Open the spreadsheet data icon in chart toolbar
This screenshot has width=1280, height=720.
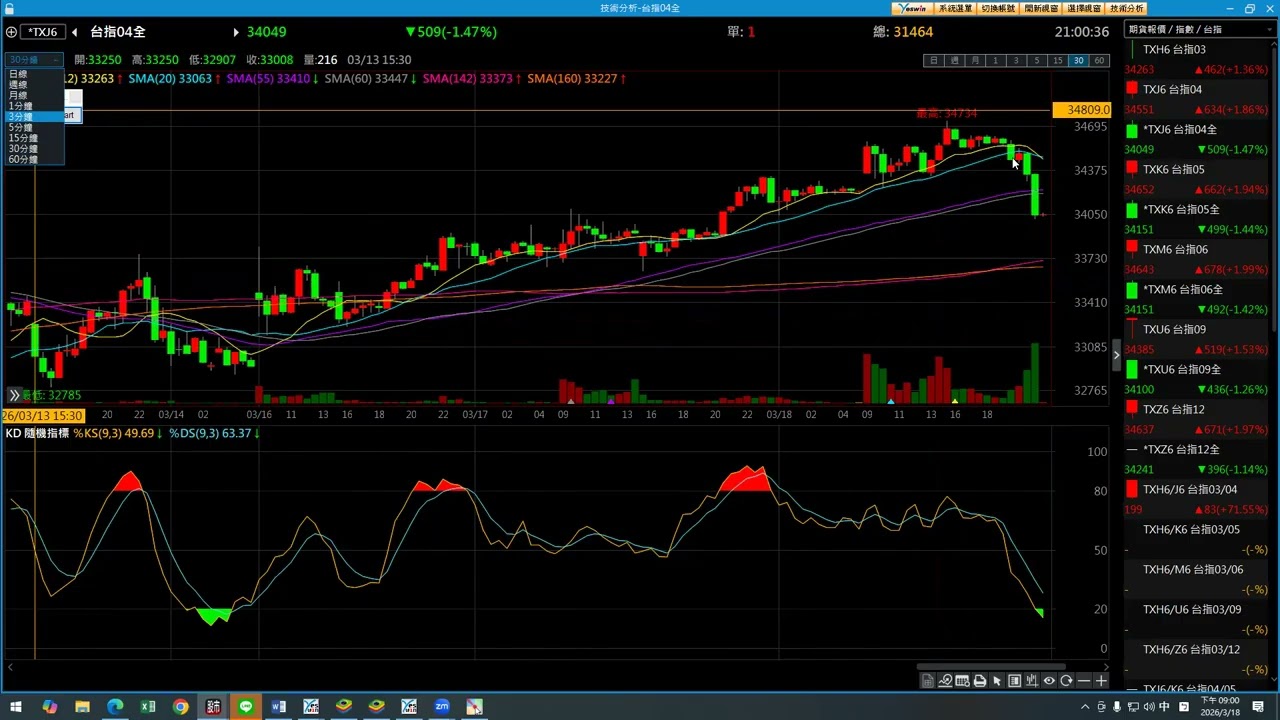click(927, 681)
